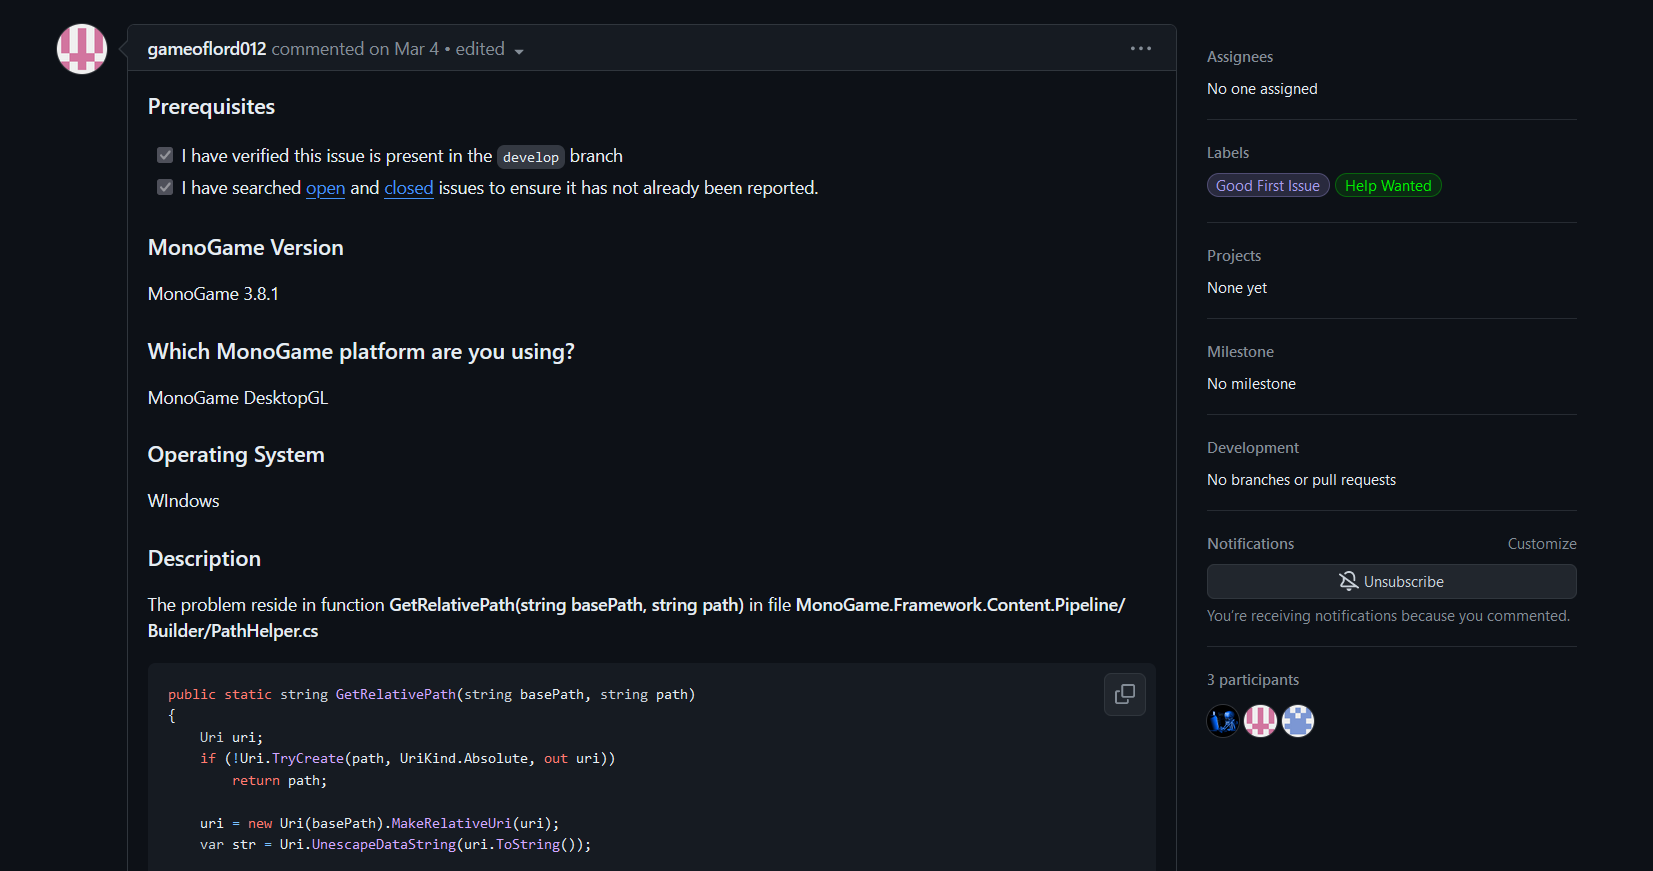
Task: Follow the closed issues link
Action: coord(409,188)
